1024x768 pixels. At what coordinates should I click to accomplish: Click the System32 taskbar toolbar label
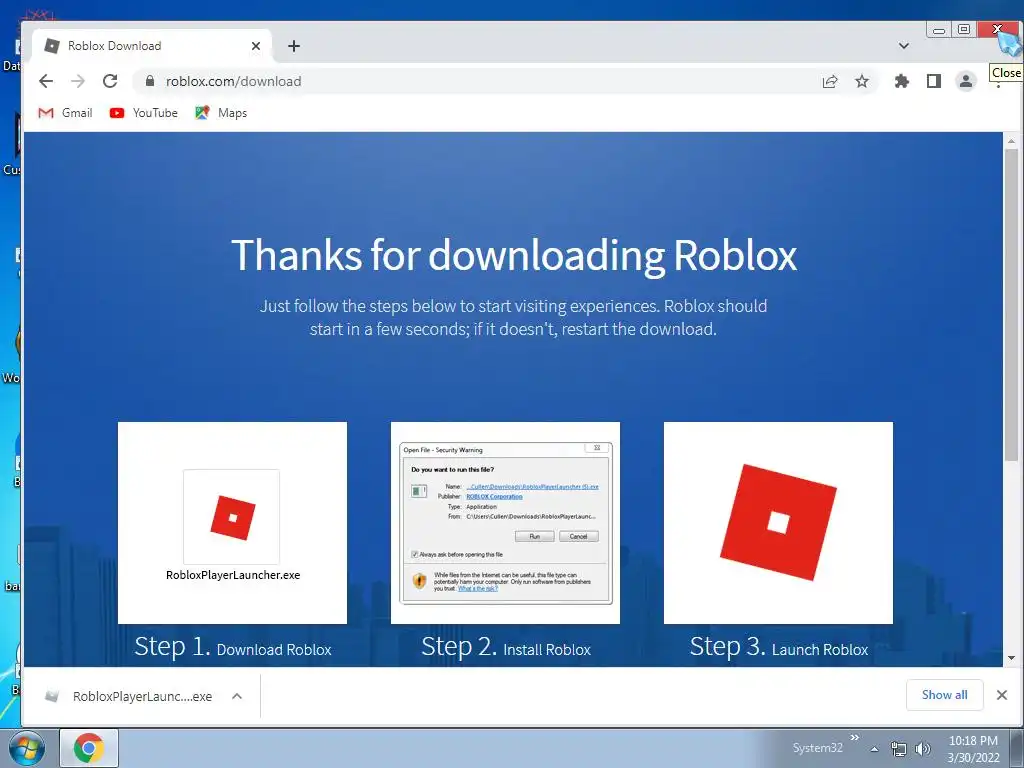point(818,748)
